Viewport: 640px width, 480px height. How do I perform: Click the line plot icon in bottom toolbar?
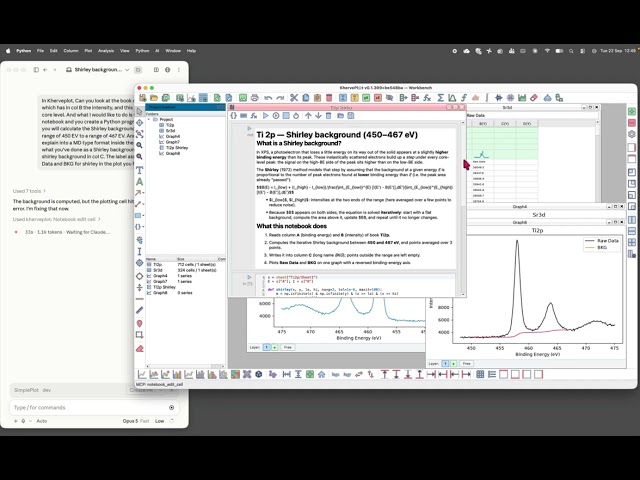pyautogui.click(x=142, y=374)
